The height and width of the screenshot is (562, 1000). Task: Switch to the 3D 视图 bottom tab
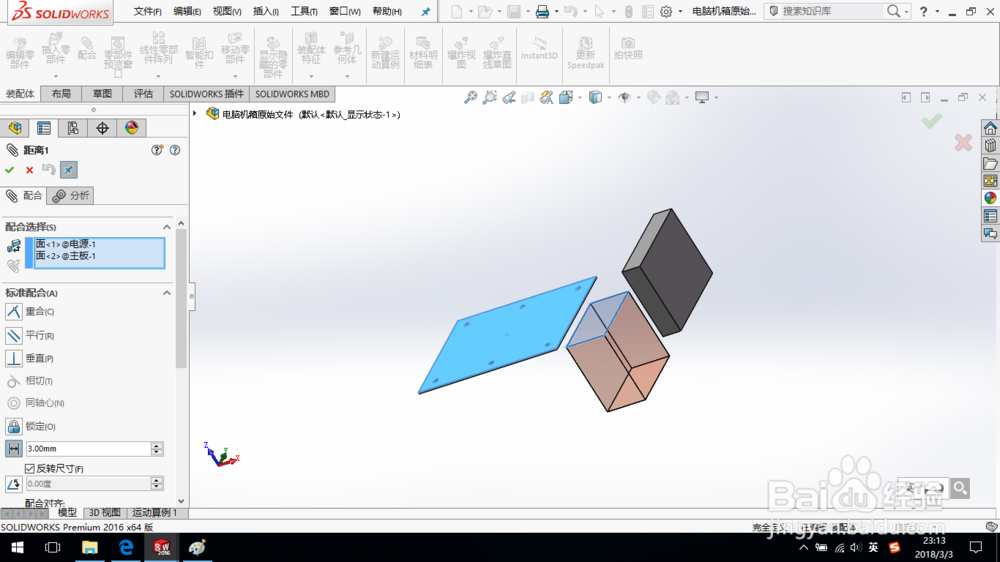[105, 513]
